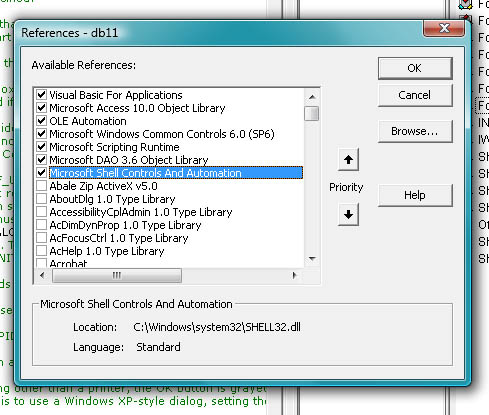This screenshot has width=489, height=415.
Task: Select 'Microsoft Access 10.0 Object Library' entry
Action: pos(137,108)
